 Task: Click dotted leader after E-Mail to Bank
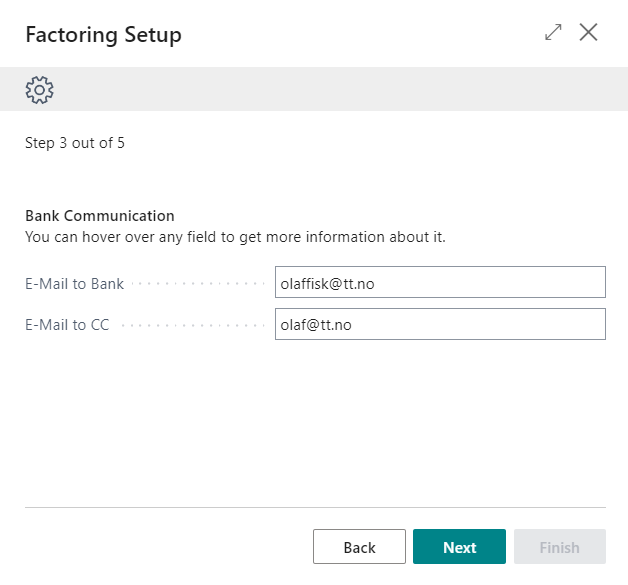click(198, 284)
